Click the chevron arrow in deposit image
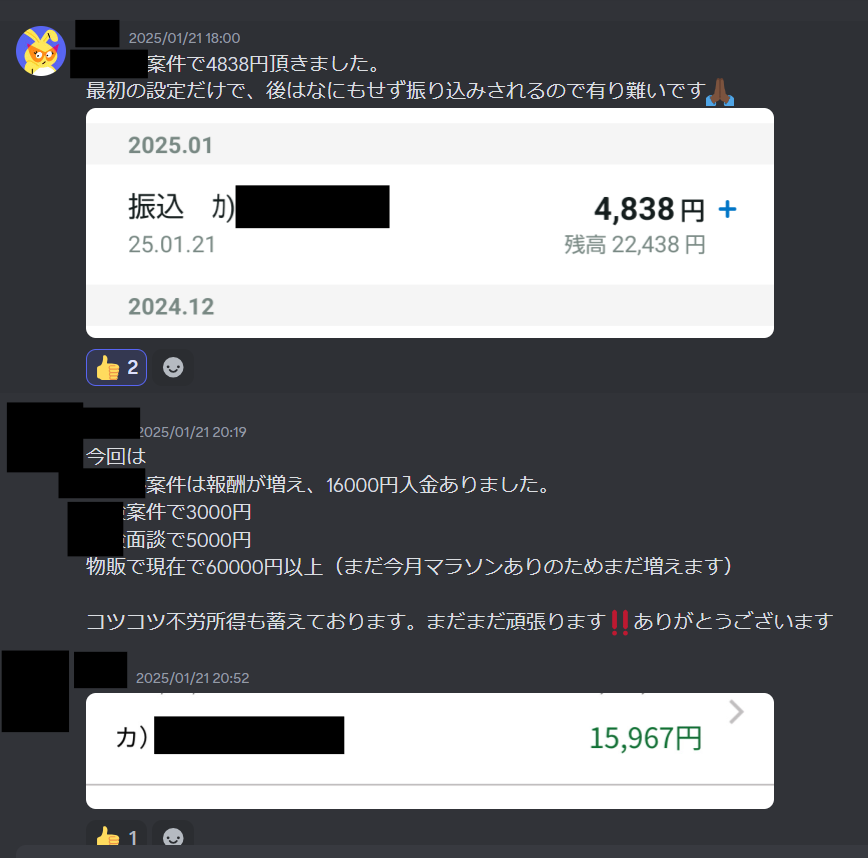This screenshot has width=868, height=858. (736, 712)
